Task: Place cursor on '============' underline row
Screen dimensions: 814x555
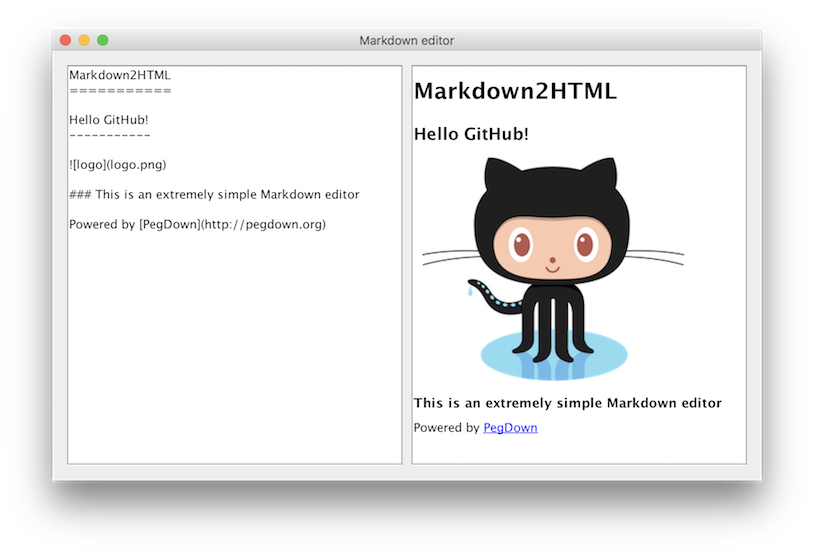Action: [120, 91]
